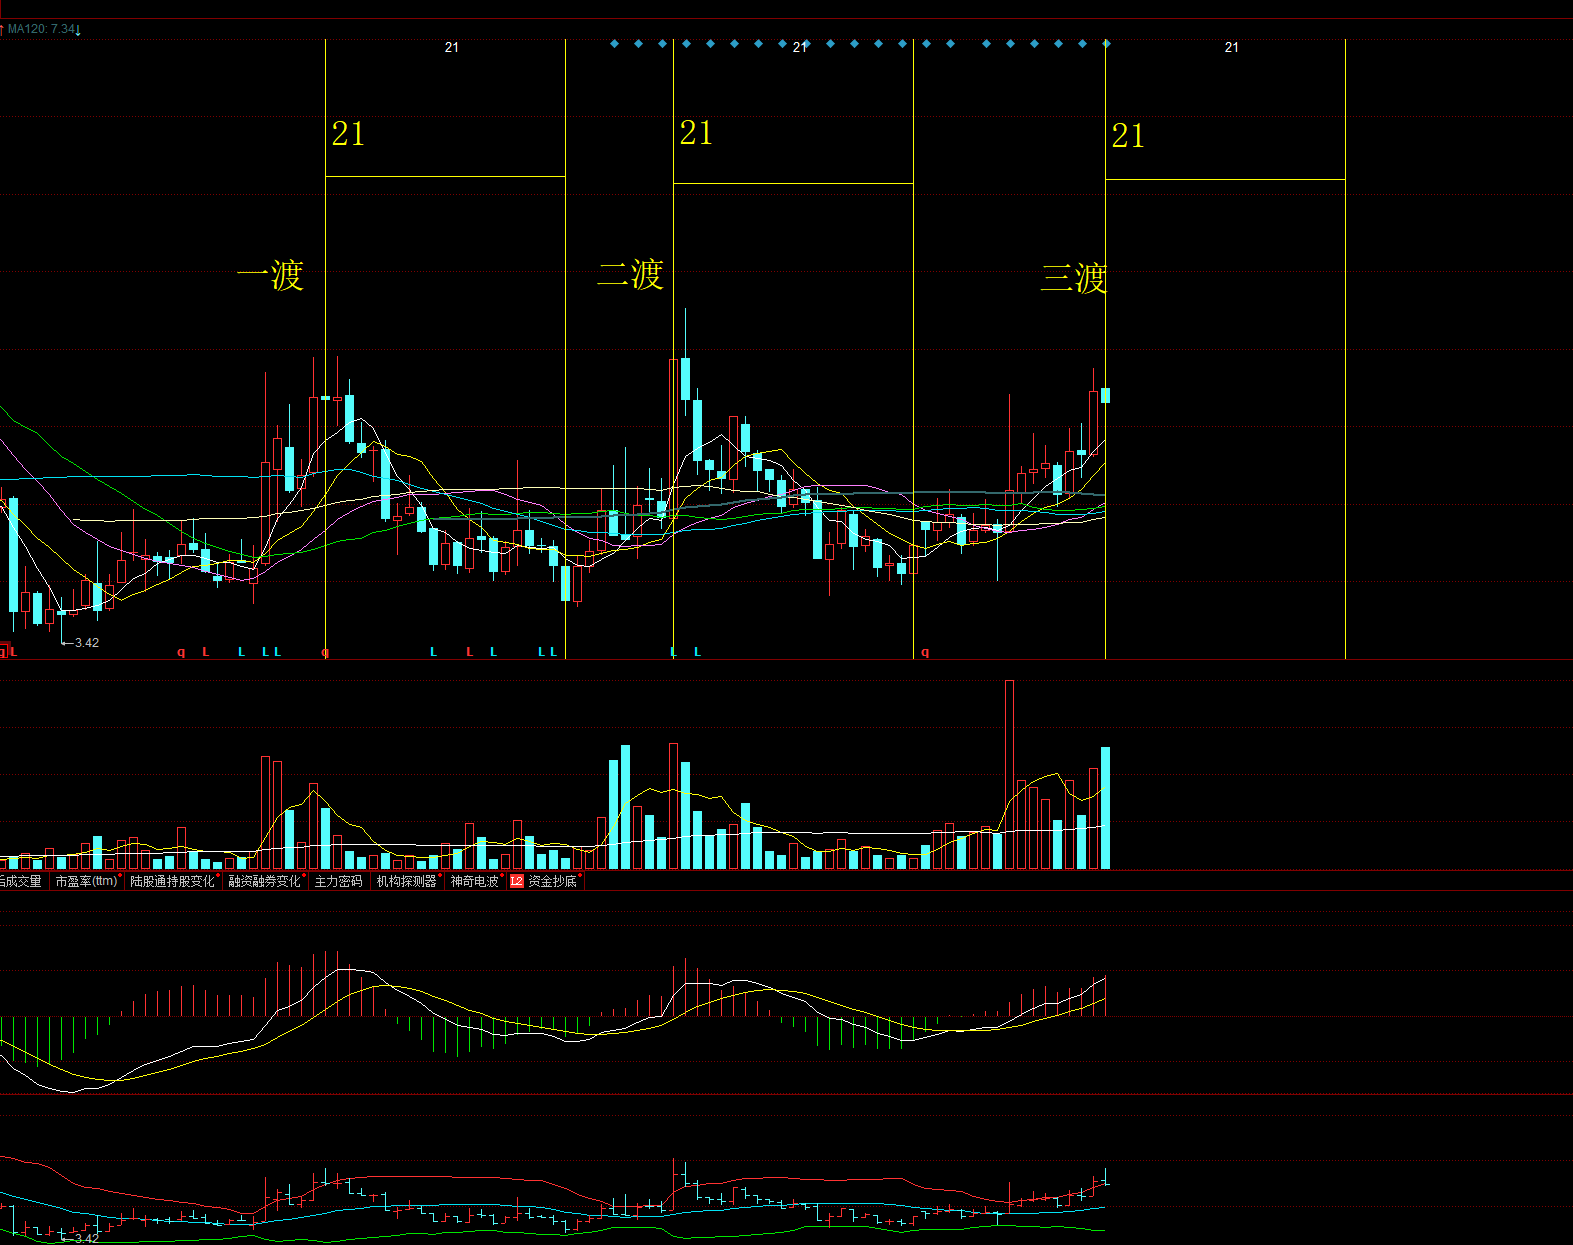The width and height of the screenshot is (1573, 1245).
Task: Open the 陆股通持股变化 indicator tab
Action: pyautogui.click(x=174, y=881)
